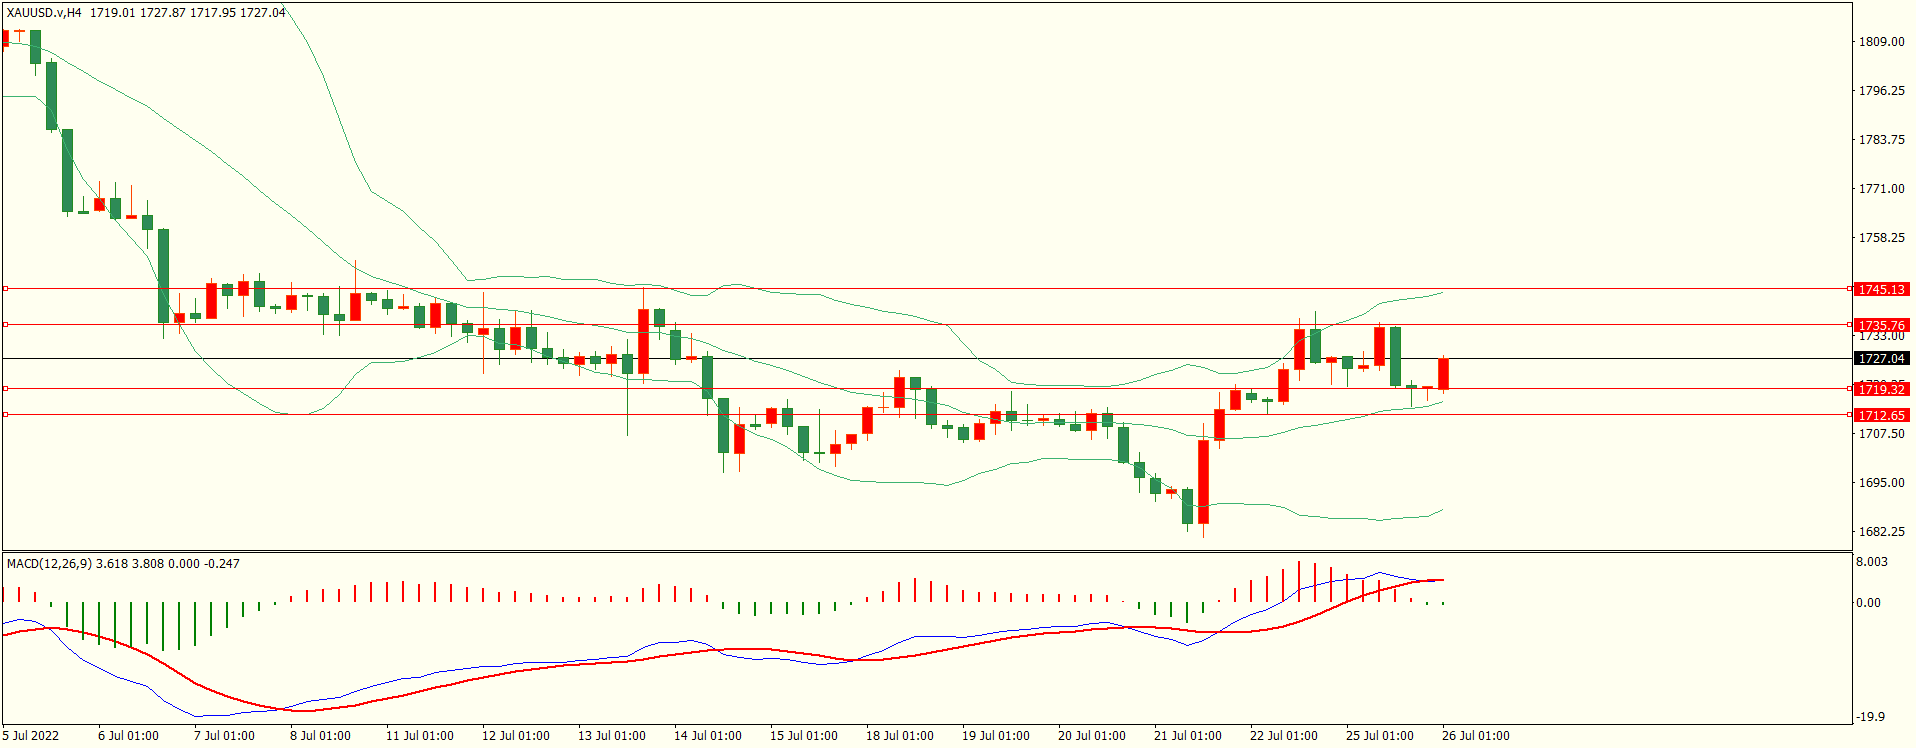Click the 26 Jul 01:00 date label
This screenshot has width=1916, height=748.
click(1475, 736)
